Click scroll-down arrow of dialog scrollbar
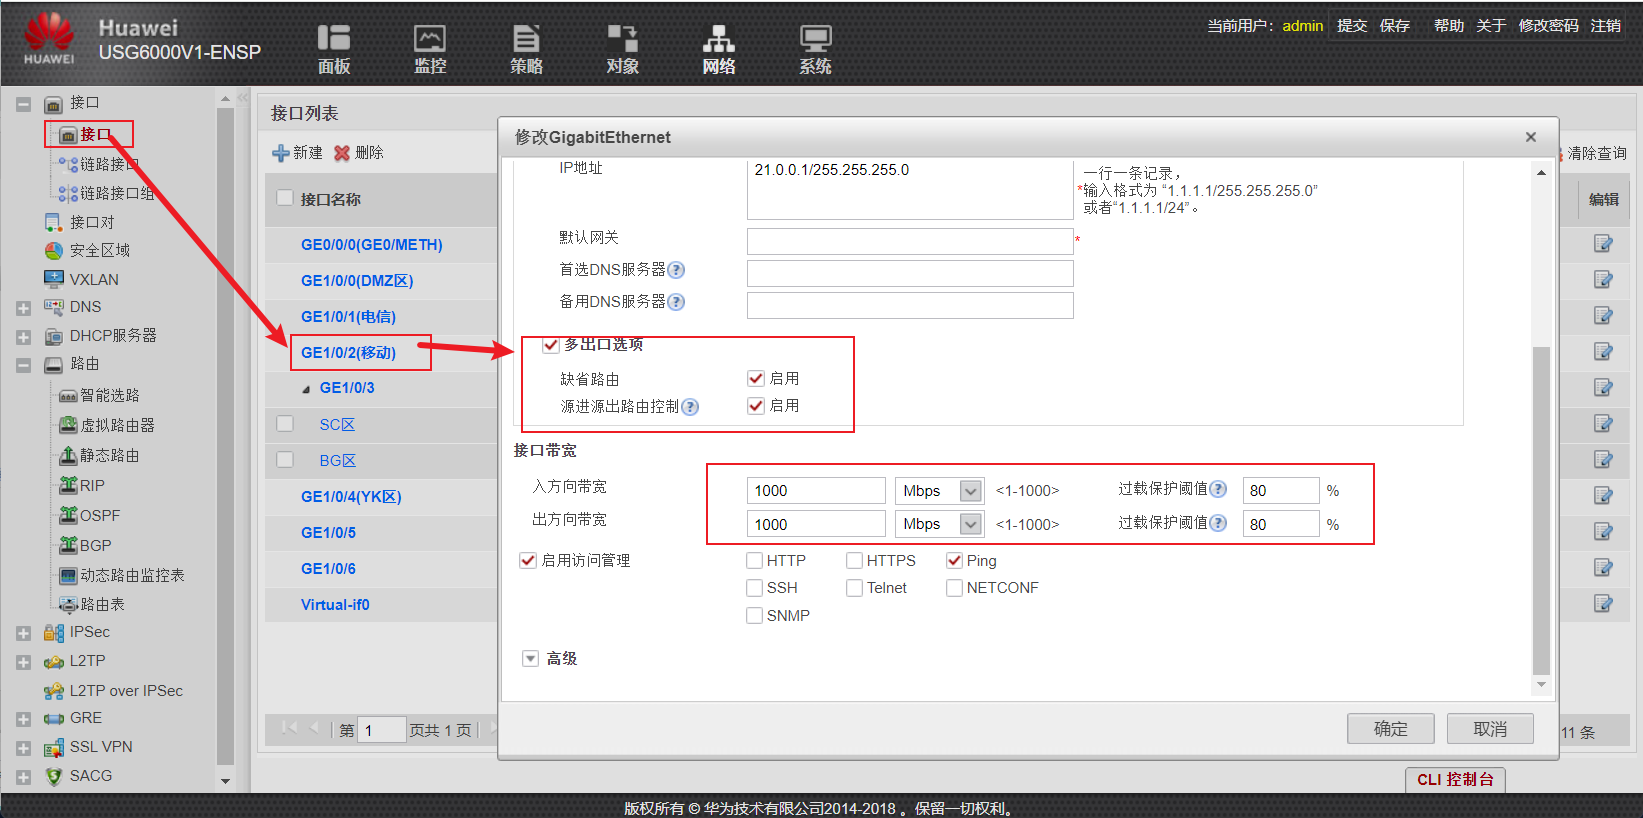Screen dimensions: 1643x818 tap(1541, 685)
